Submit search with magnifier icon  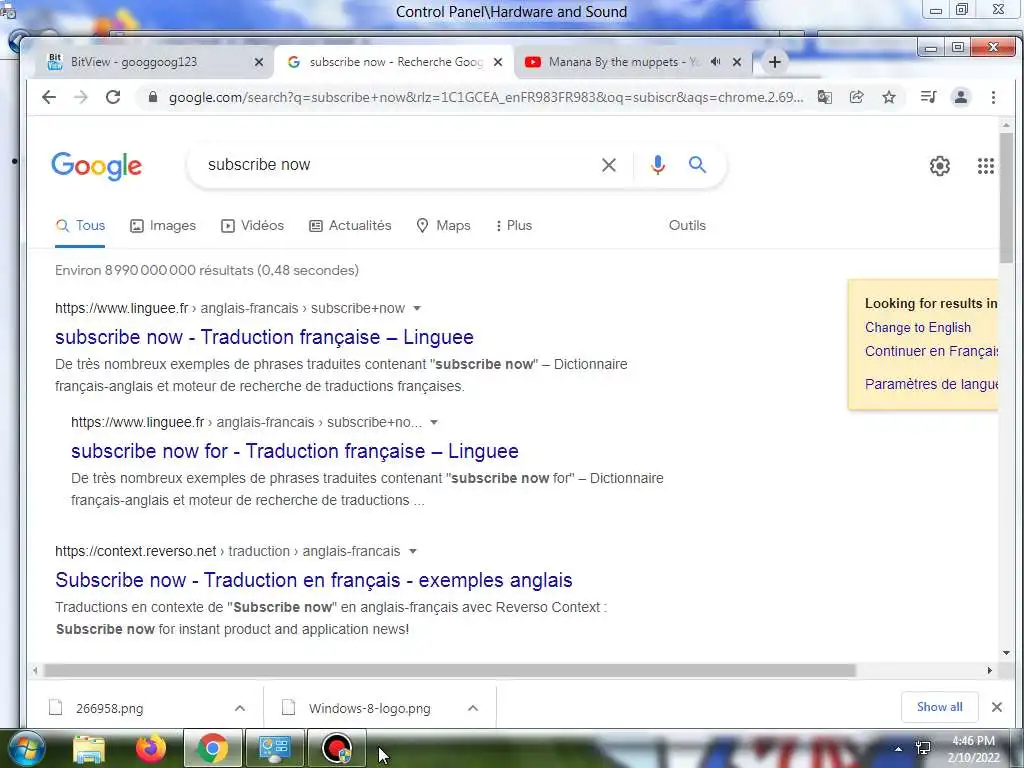coord(697,165)
